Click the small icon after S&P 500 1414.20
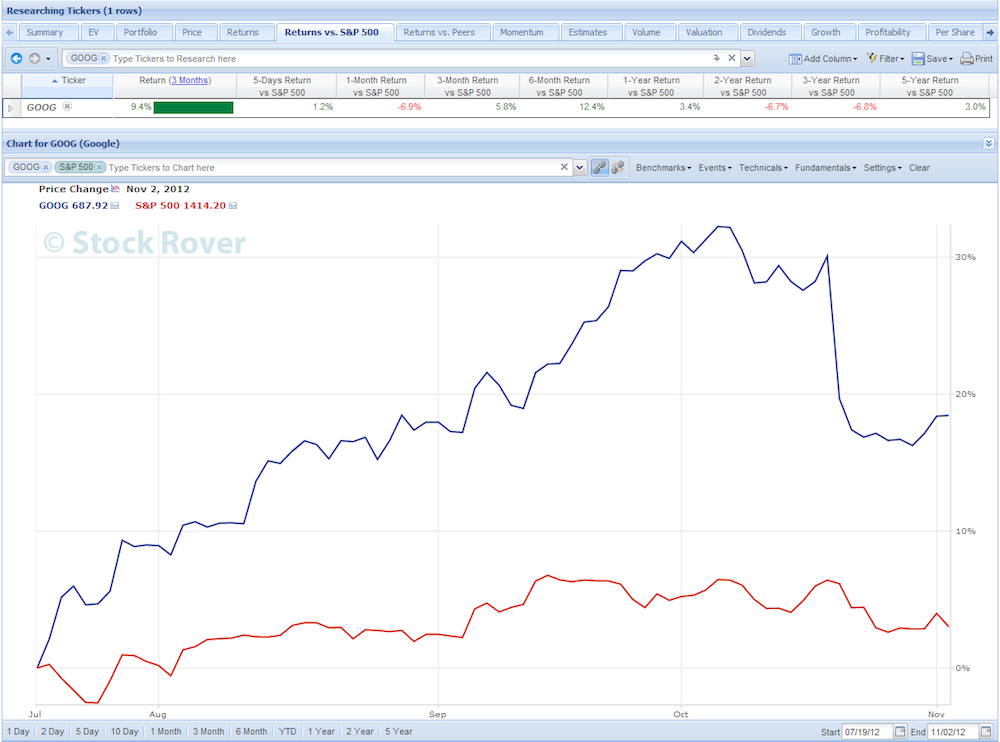The height and width of the screenshot is (742, 1000). coord(233,205)
